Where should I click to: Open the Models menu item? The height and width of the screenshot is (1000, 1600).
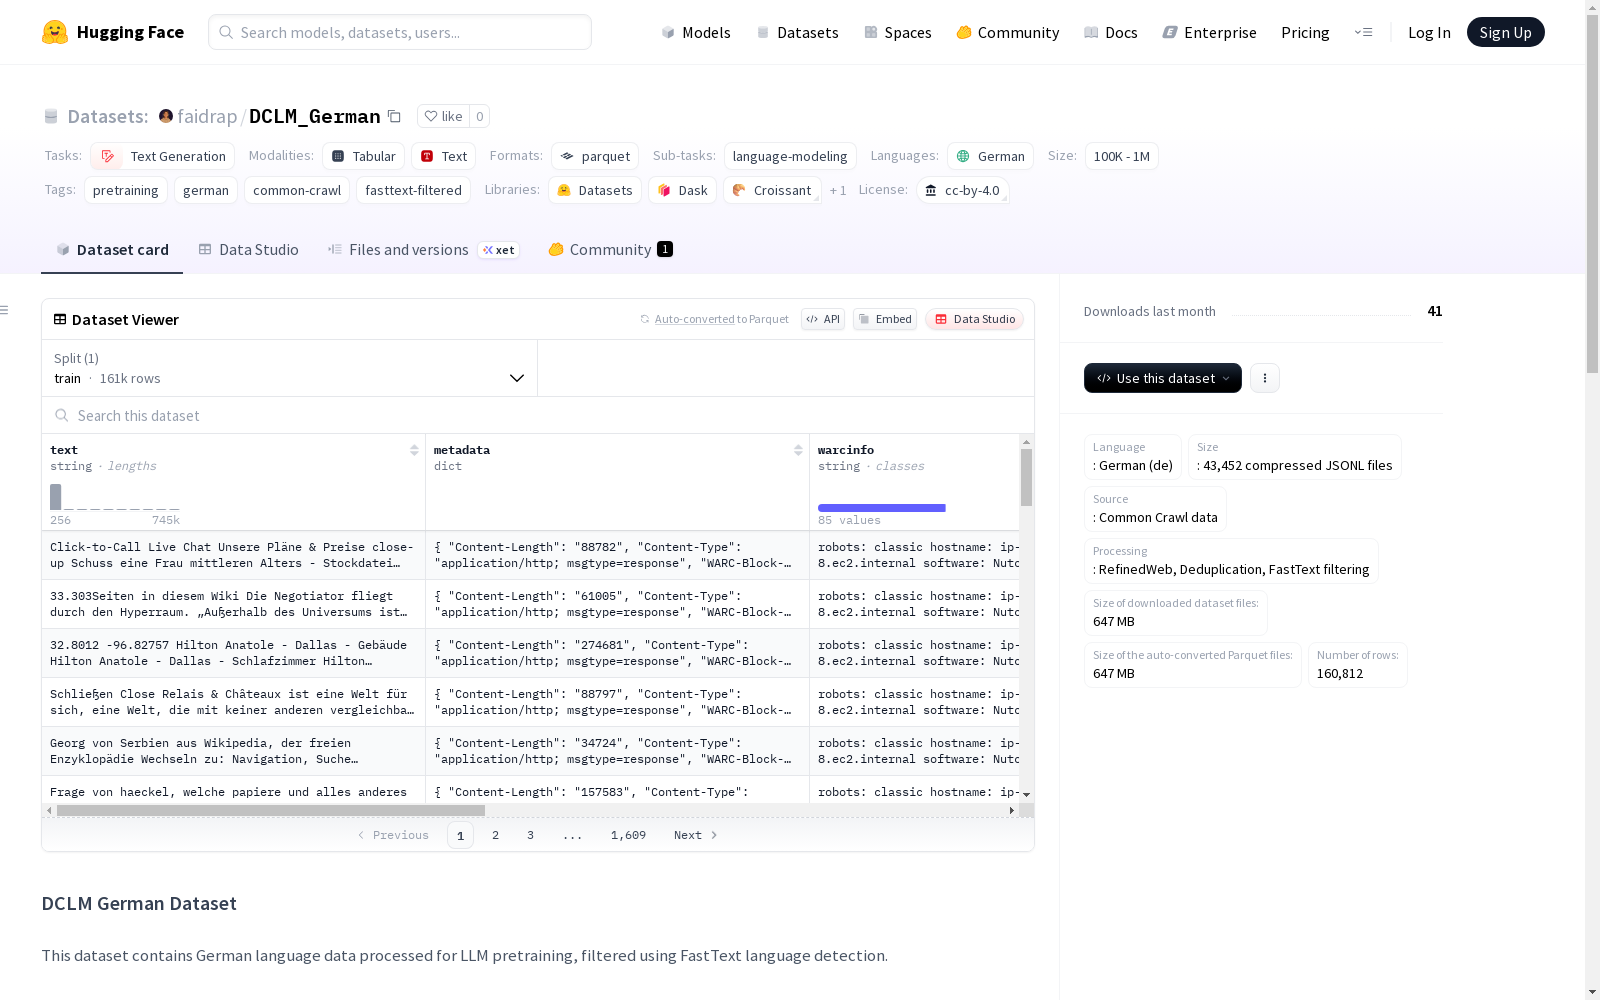(x=696, y=32)
